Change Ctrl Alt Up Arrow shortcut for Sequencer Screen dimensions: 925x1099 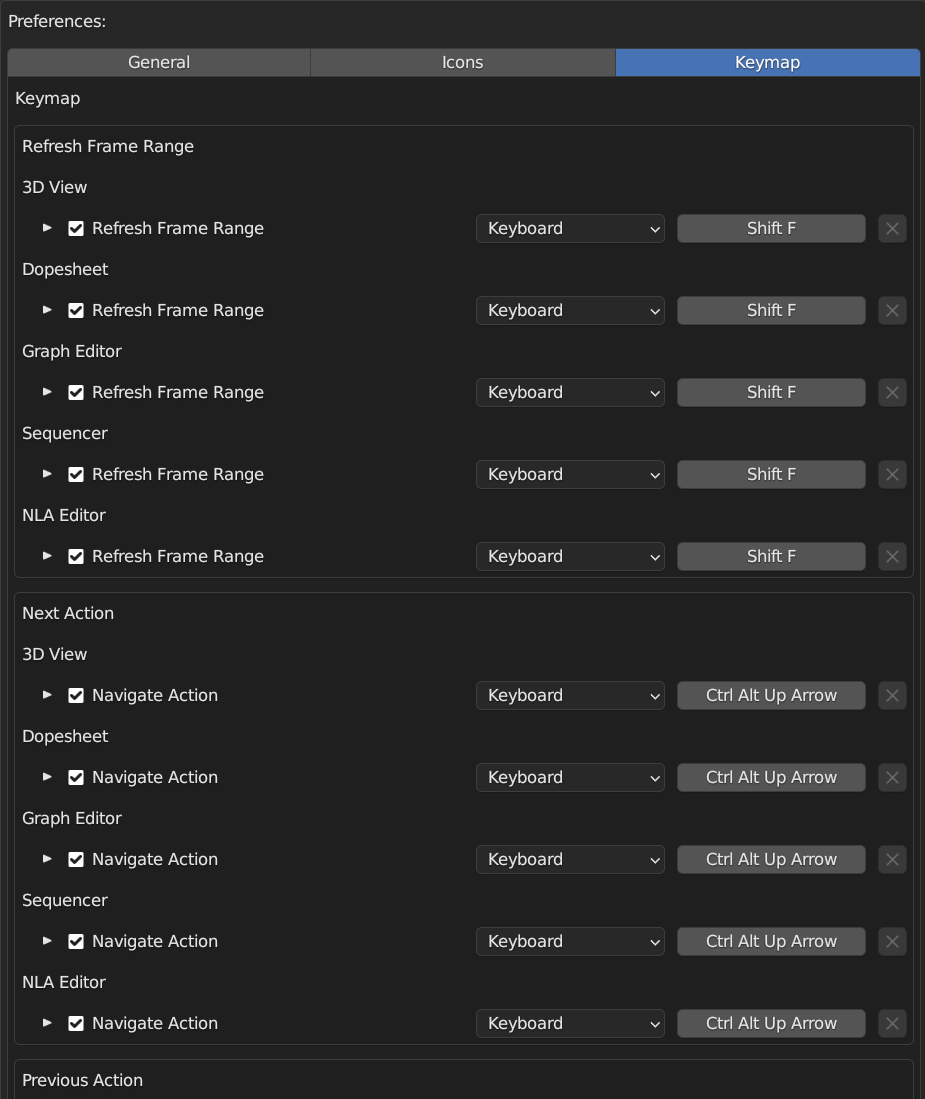point(771,942)
